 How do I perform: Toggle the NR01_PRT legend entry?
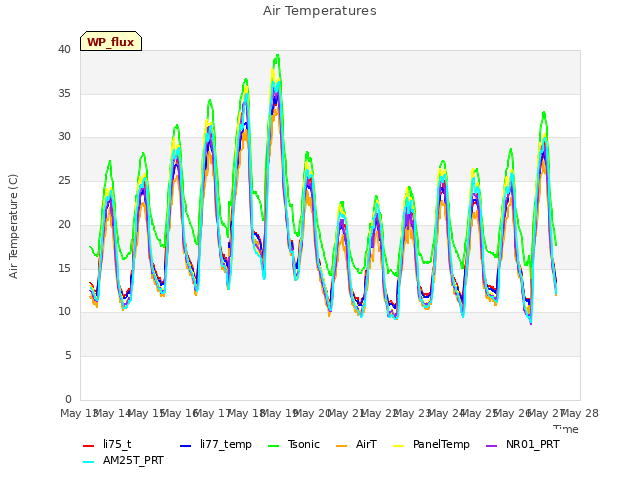point(522,444)
